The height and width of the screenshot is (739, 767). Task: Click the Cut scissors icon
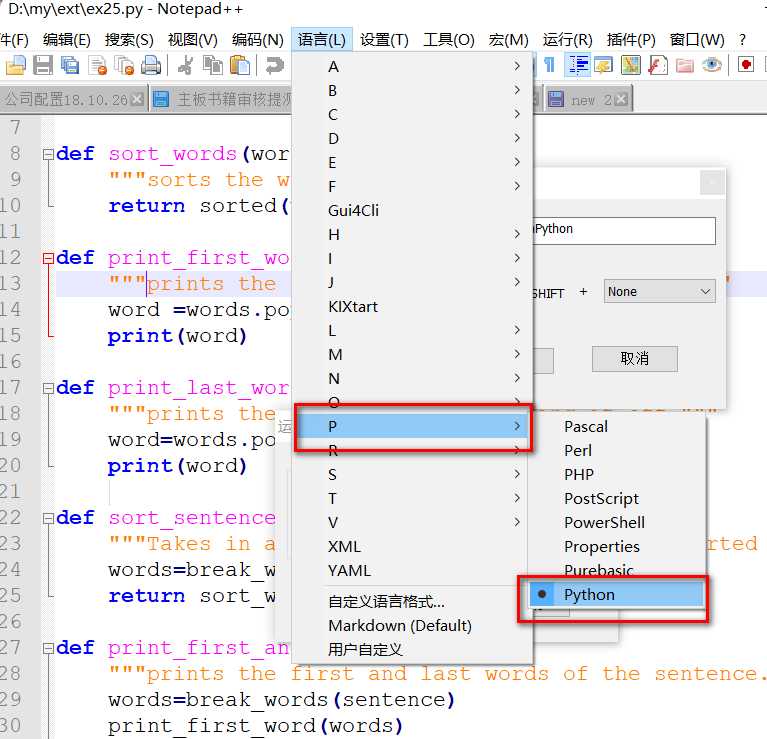point(185,65)
